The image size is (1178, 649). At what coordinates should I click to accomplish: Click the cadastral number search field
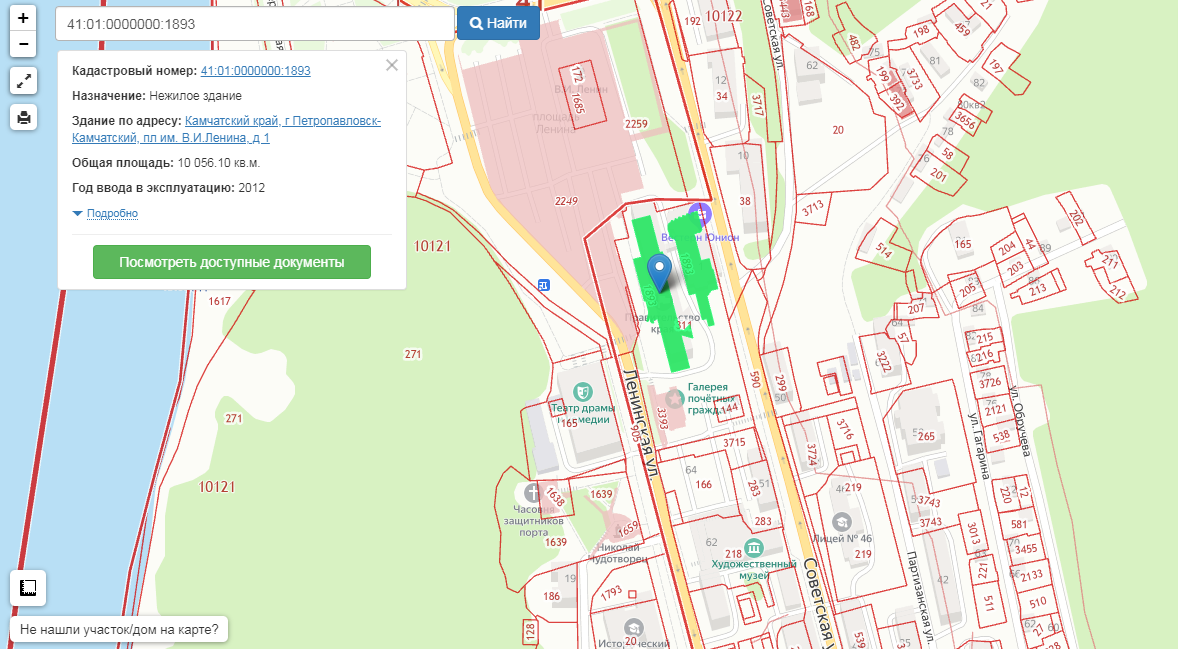pyautogui.click(x=255, y=24)
